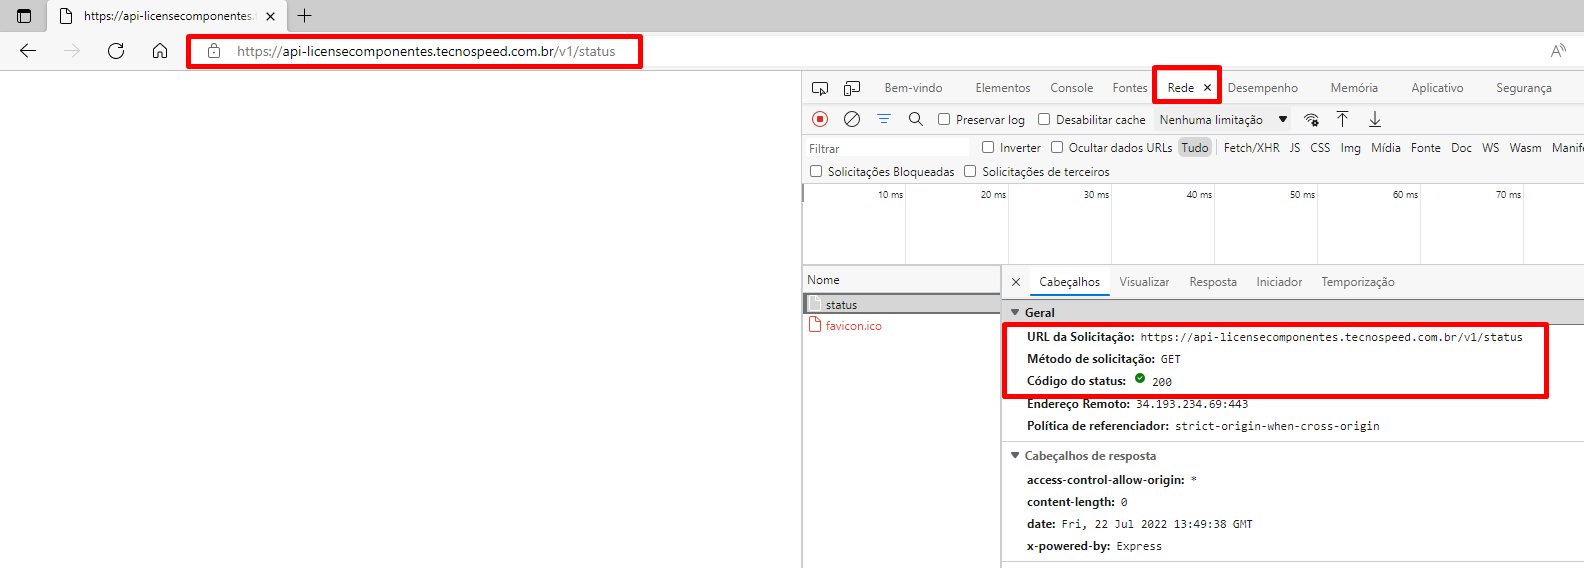Screen dimensions: 1584x568
Task: Enable Ocultar dados URLs checkbox
Action: [1057, 147]
